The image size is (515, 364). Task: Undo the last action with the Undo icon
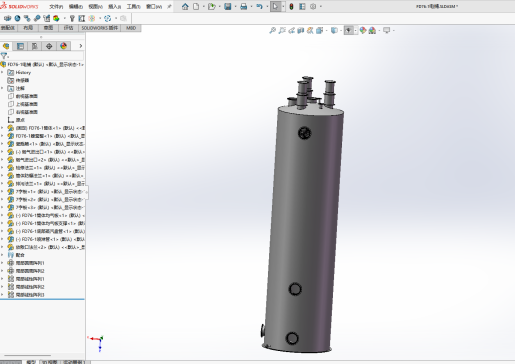(259, 6)
